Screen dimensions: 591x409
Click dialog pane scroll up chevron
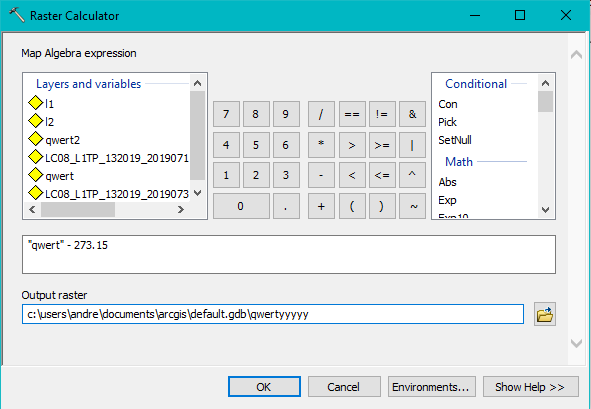tap(576, 55)
